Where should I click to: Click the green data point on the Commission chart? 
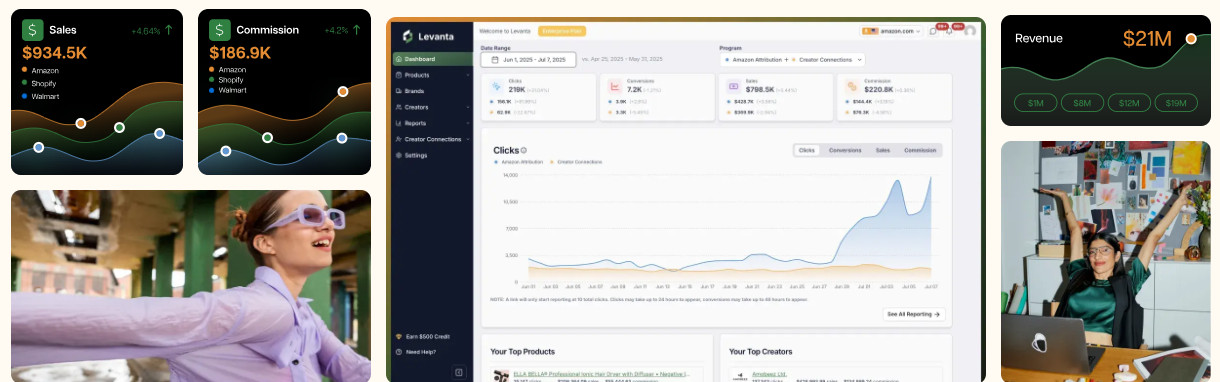267,137
